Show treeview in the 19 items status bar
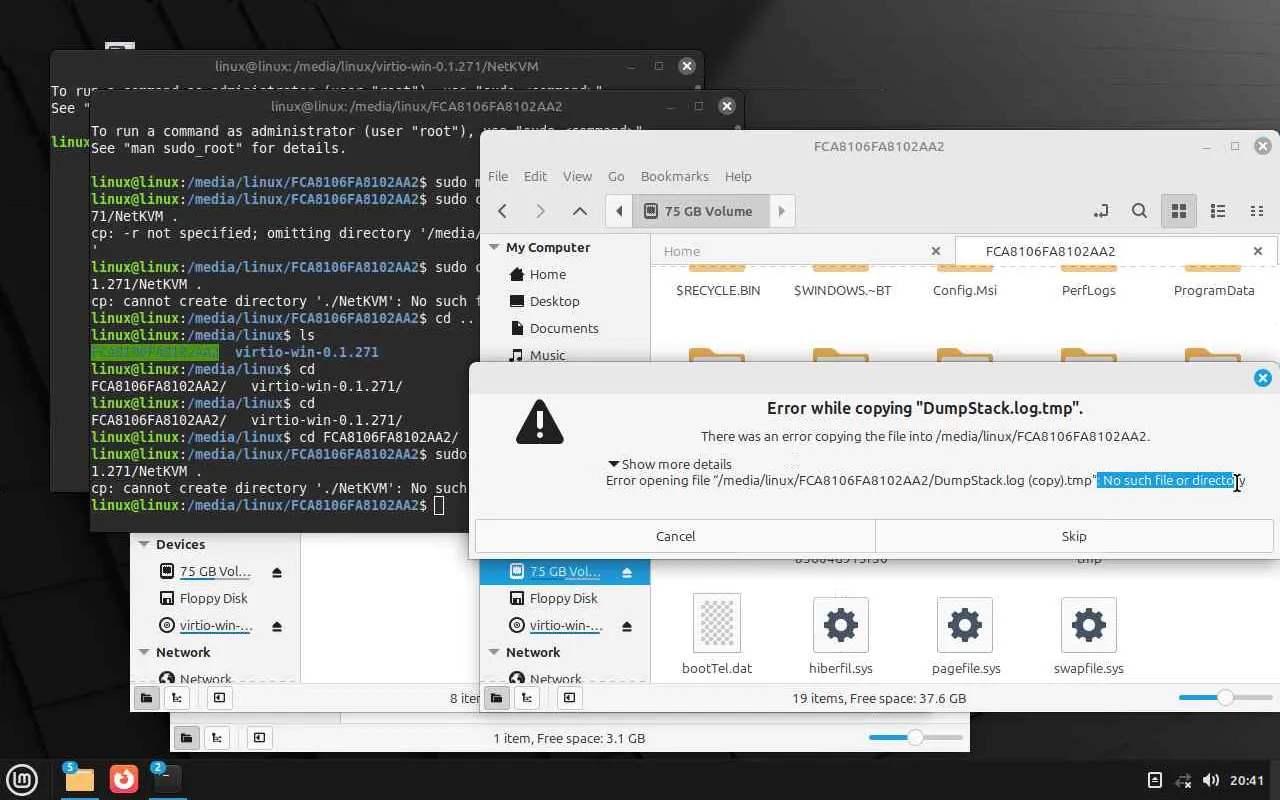The width and height of the screenshot is (1280, 800). pyautogui.click(x=526, y=698)
